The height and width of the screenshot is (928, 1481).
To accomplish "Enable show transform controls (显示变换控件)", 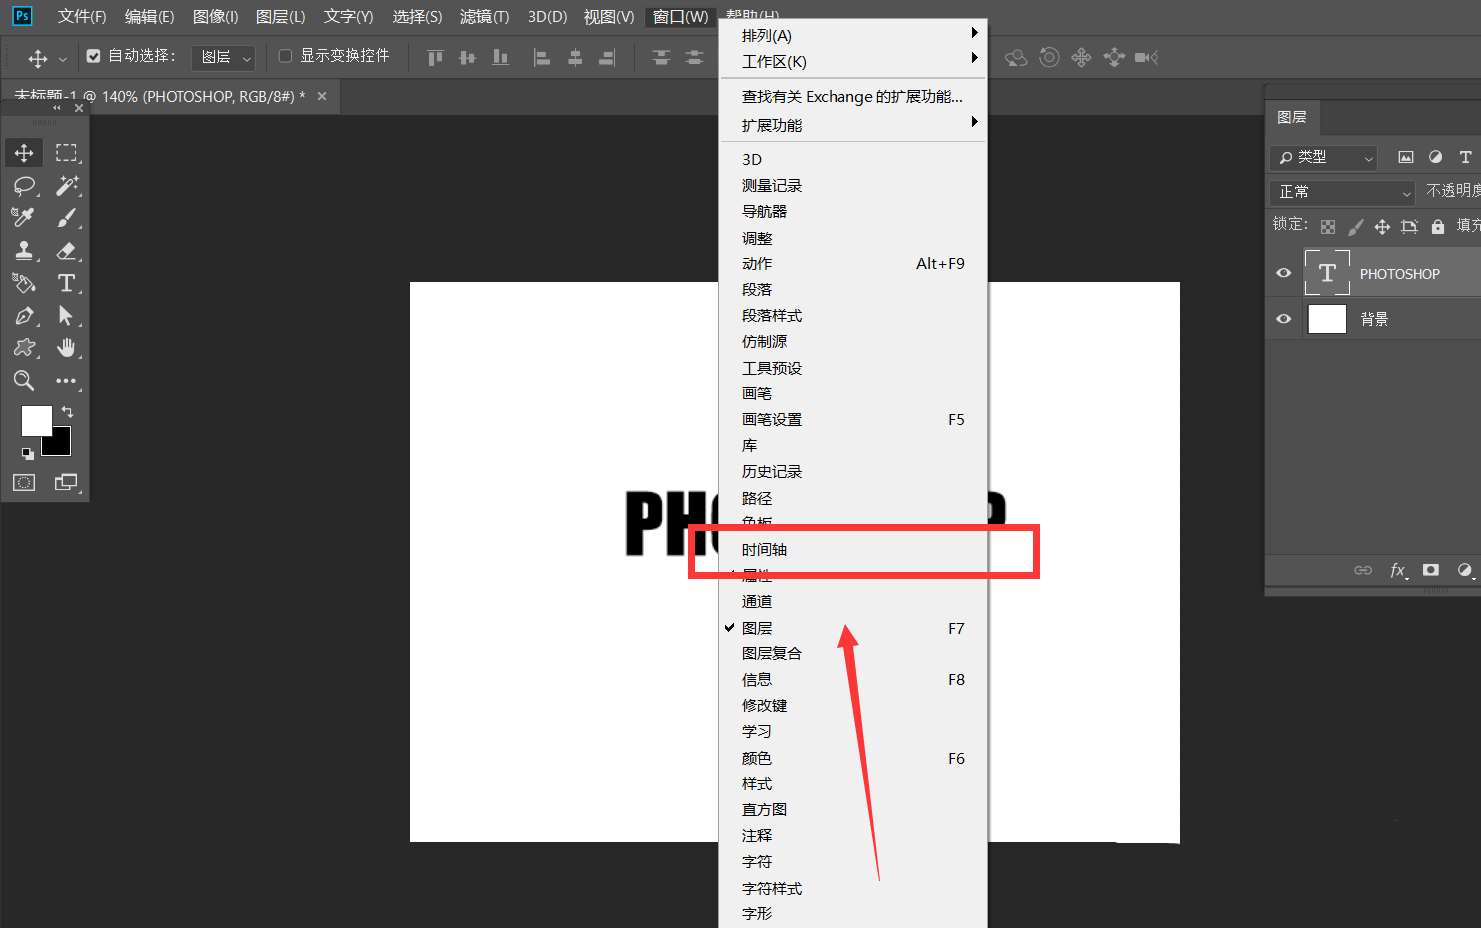I will pos(285,56).
